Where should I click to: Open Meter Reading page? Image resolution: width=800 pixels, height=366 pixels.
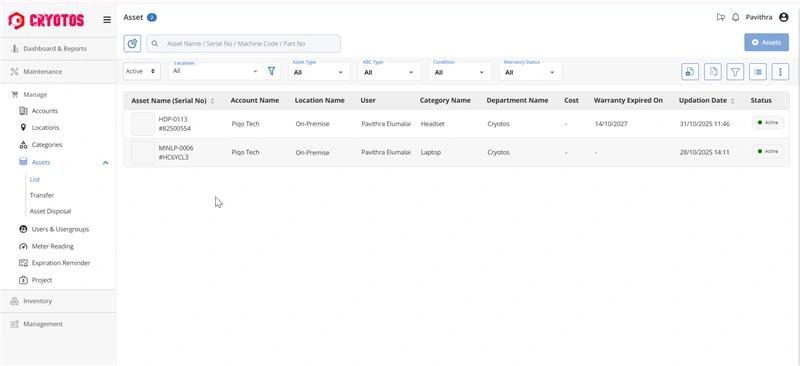point(53,246)
